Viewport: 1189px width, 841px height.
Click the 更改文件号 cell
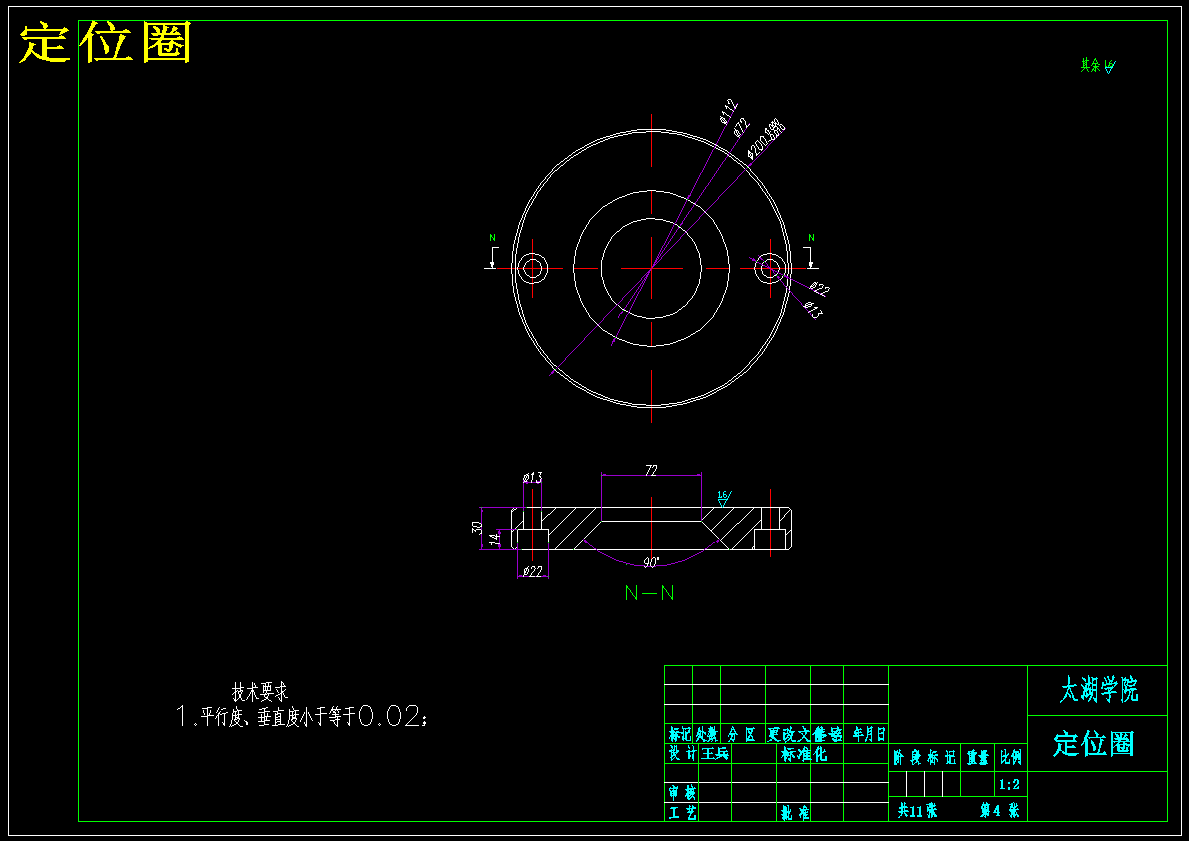(805, 734)
